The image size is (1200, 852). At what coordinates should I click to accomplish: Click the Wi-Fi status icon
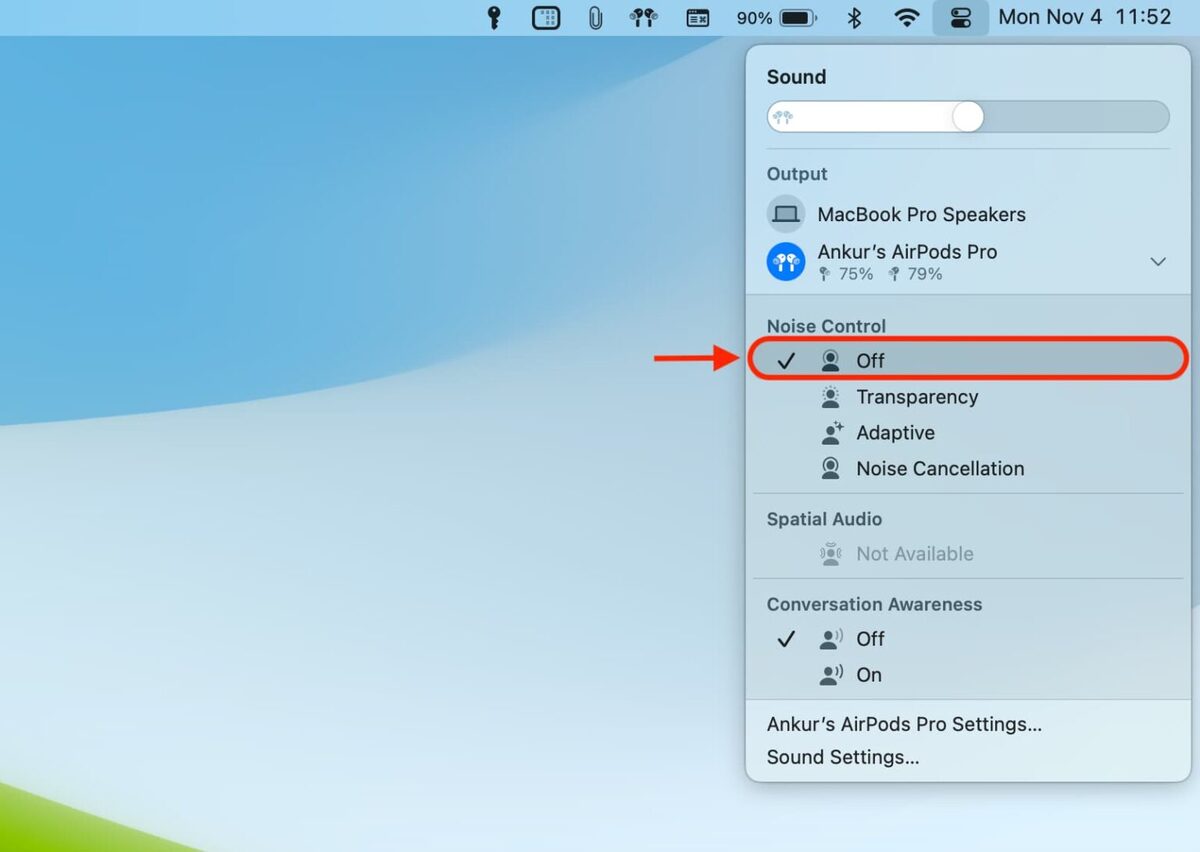907,18
